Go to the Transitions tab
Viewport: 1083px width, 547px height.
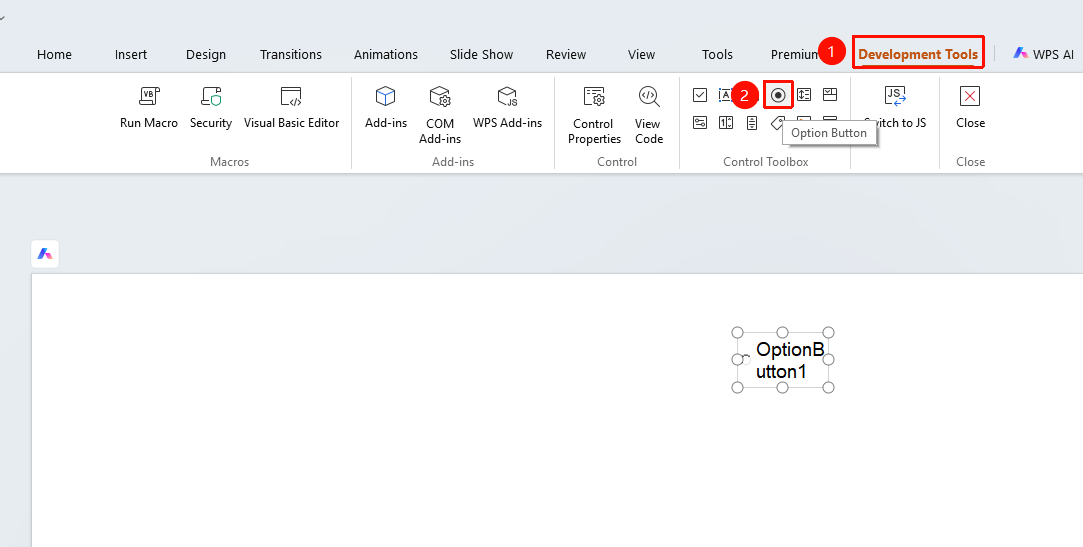pyautogui.click(x=291, y=54)
